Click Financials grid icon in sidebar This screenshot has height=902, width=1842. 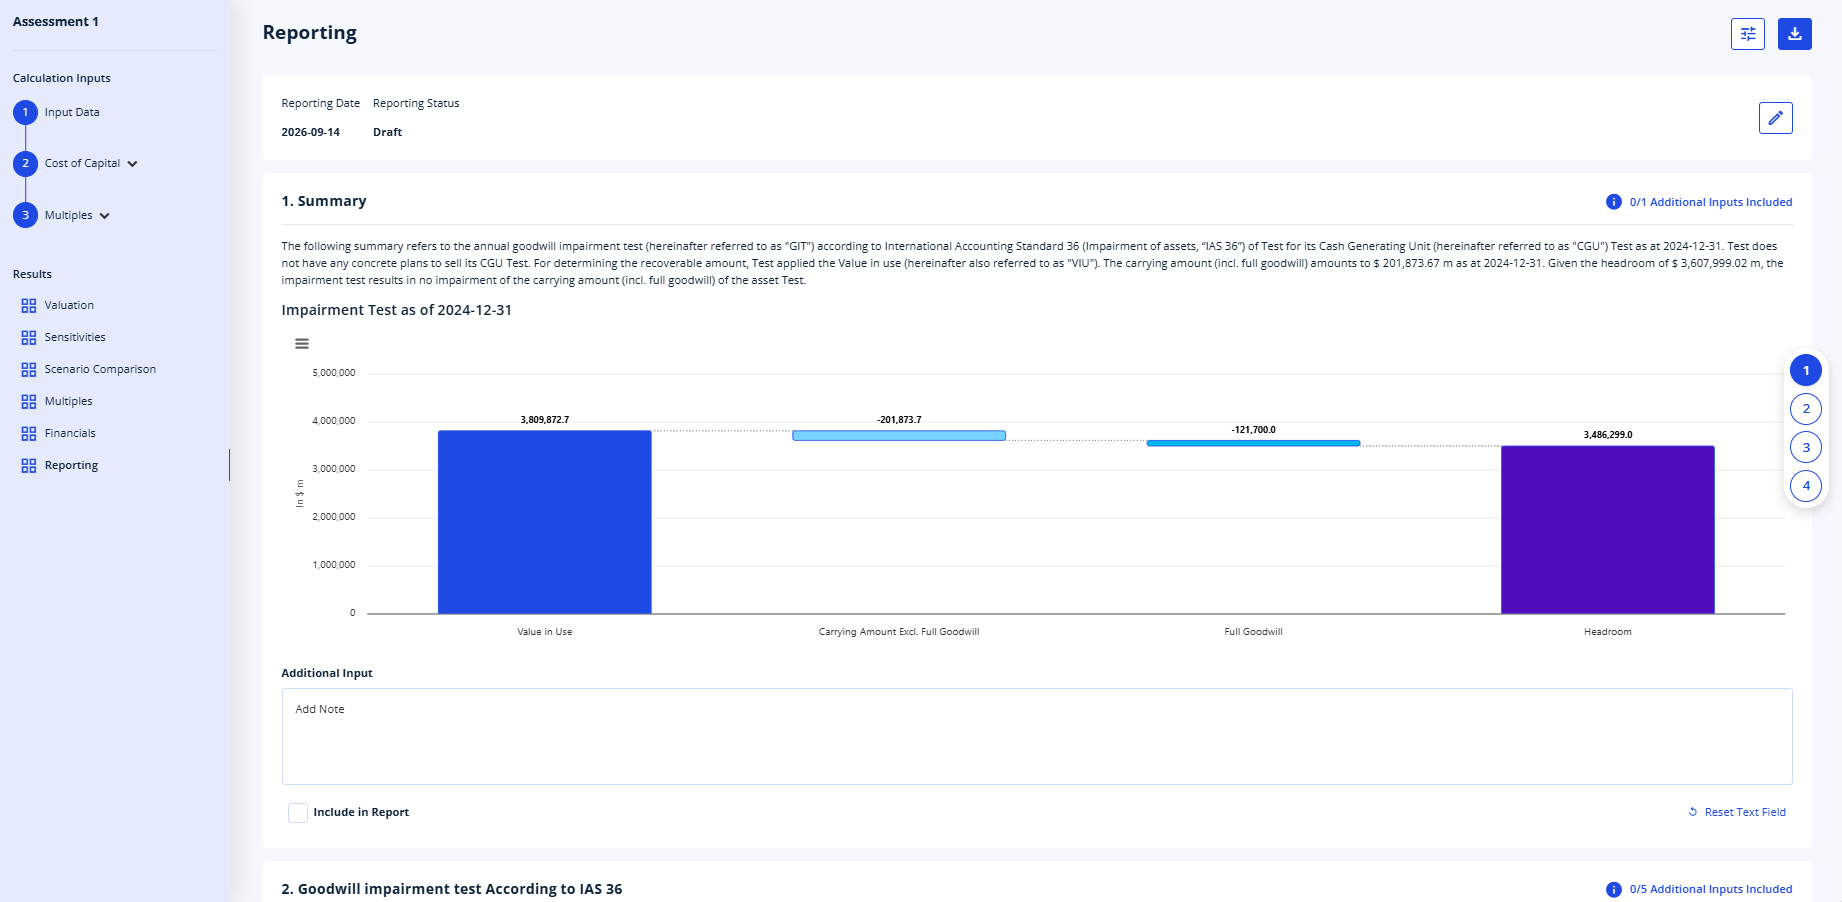(29, 434)
